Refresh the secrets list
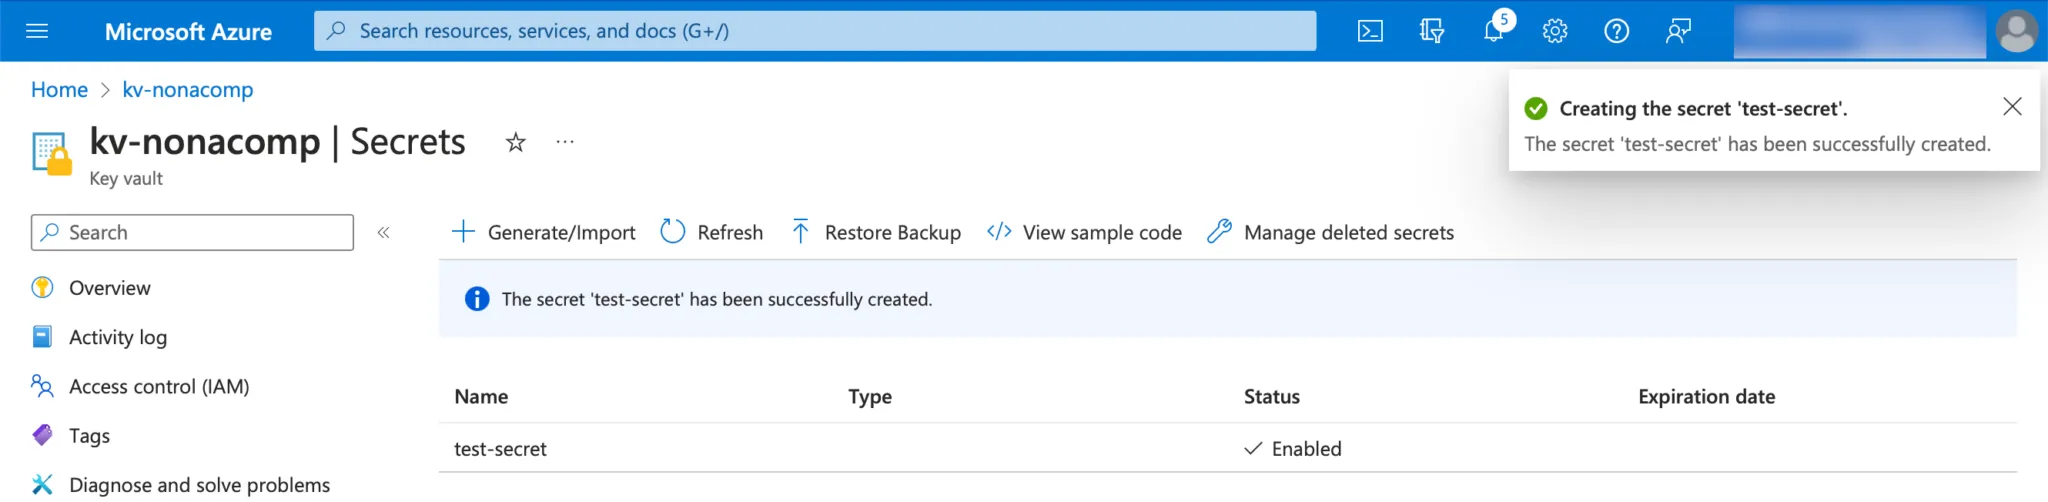Viewport: 2048px width, 502px height. tap(712, 232)
